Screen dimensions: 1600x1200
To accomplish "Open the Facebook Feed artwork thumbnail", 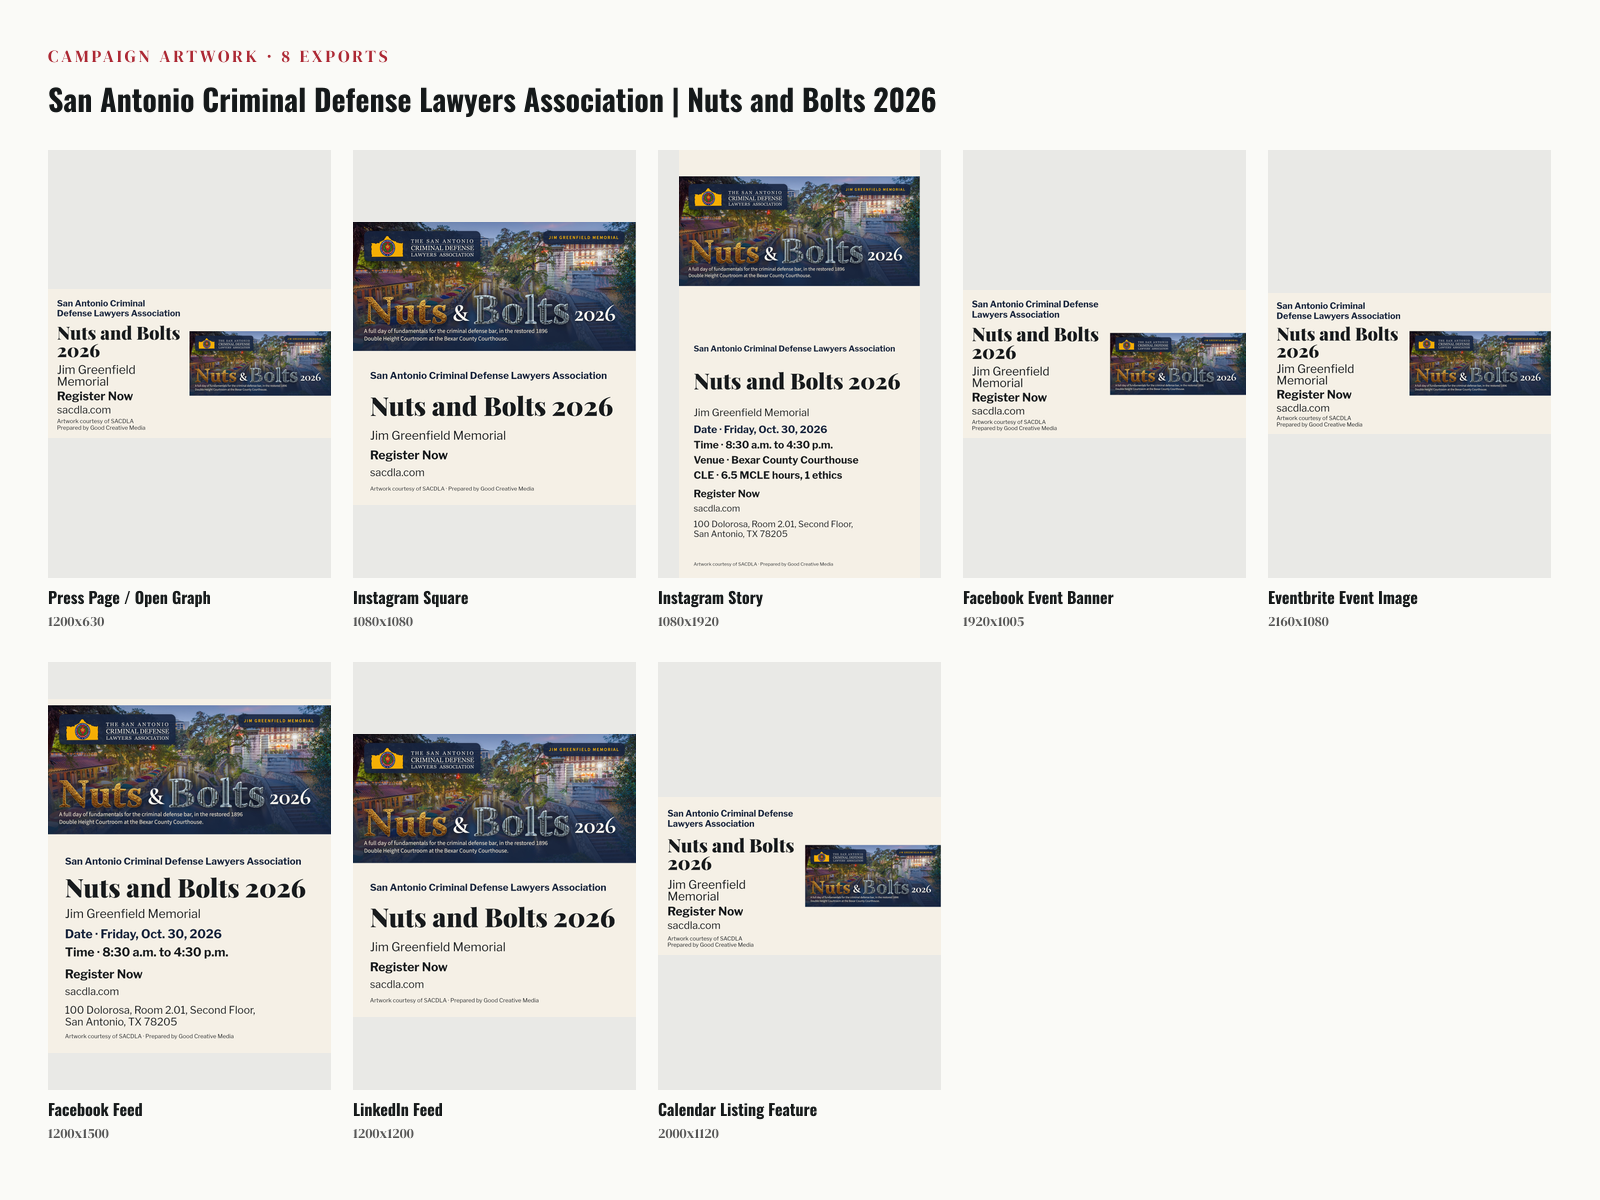I will [189, 876].
